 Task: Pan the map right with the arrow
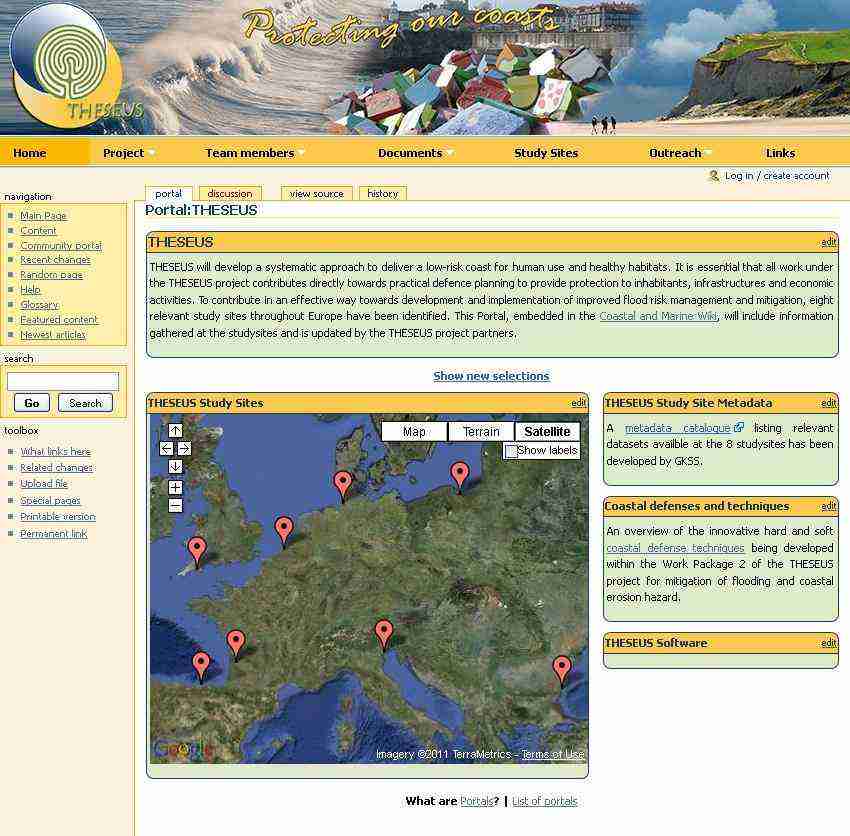pyautogui.click(x=184, y=449)
